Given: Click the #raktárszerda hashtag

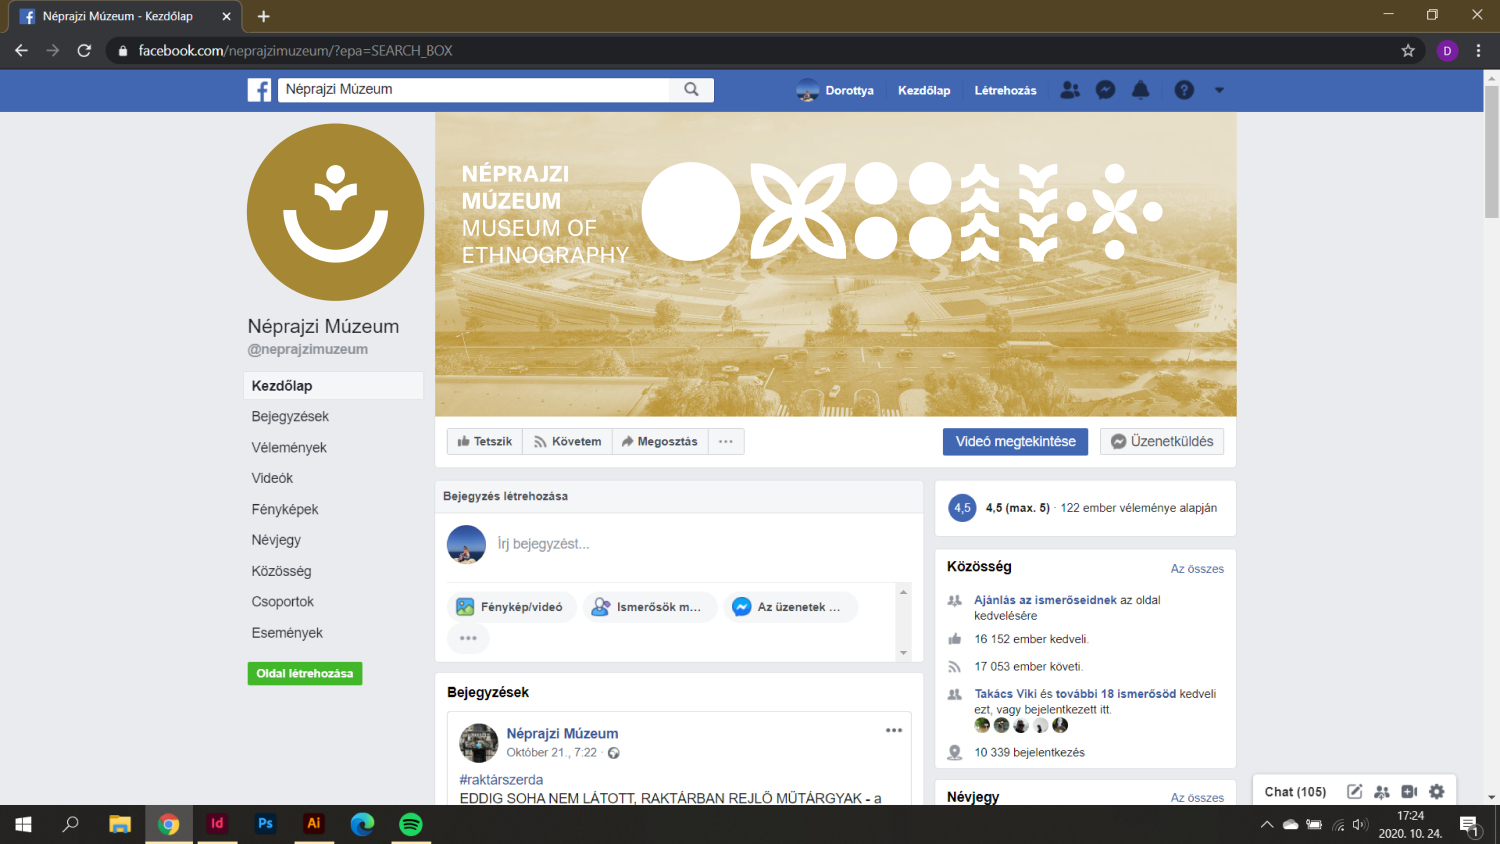Looking at the screenshot, I should coord(501,780).
